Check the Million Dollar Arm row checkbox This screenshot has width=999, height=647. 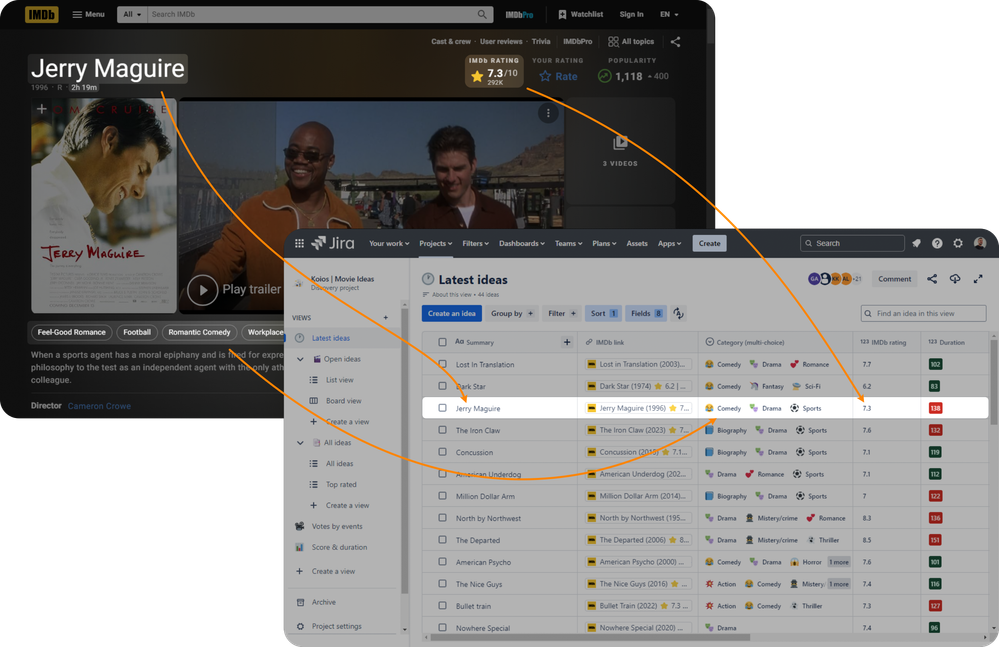pos(442,496)
